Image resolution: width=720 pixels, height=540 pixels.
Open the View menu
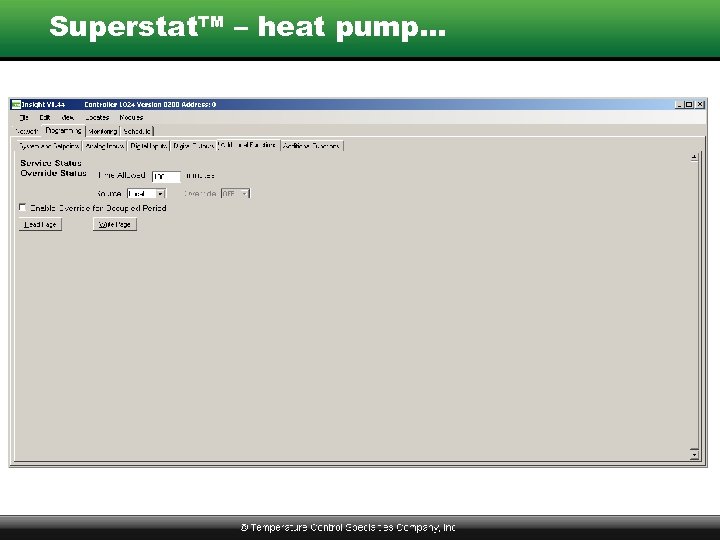click(x=68, y=118)
